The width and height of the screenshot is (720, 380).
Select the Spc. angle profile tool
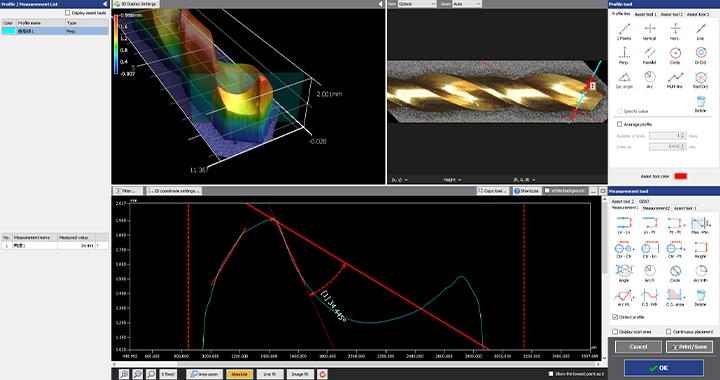click(x=624, y=79)
